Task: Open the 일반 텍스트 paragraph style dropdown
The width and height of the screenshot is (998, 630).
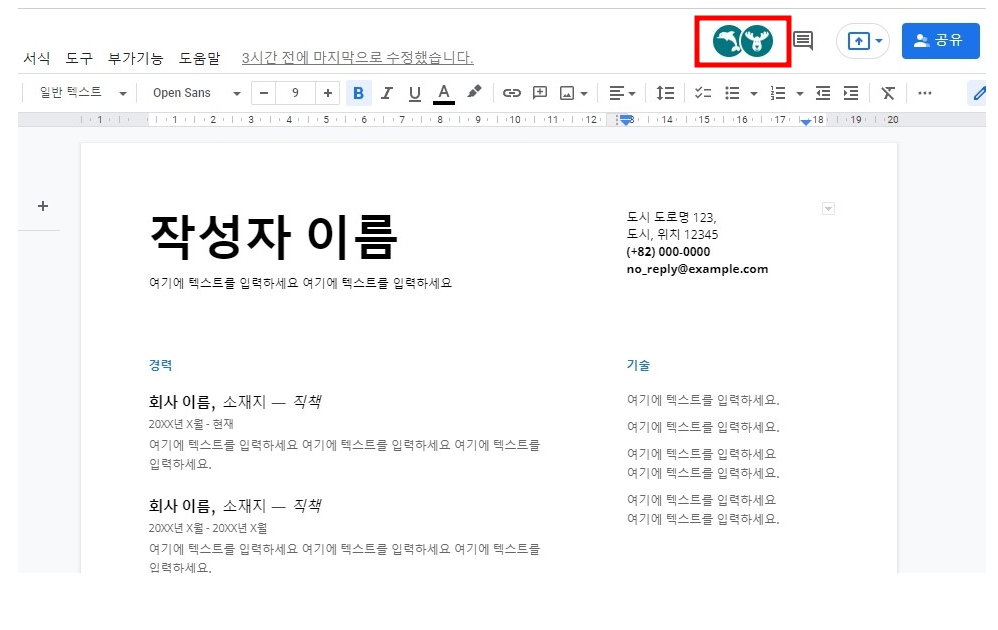Action: (83, 93)
